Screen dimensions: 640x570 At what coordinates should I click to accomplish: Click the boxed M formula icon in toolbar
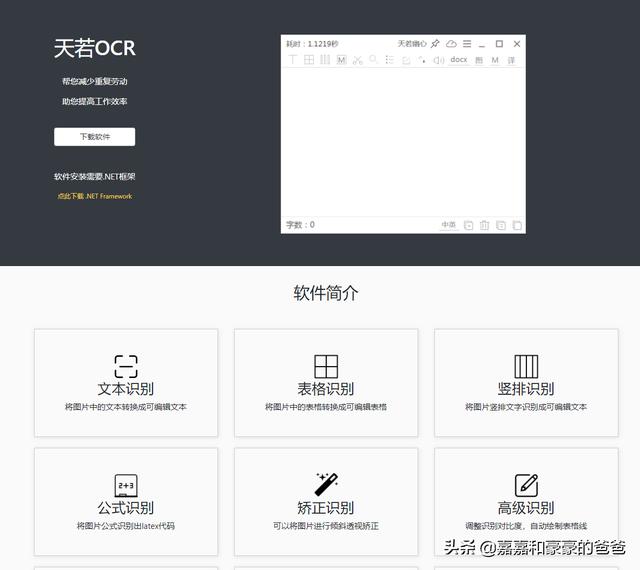[341, 60]
